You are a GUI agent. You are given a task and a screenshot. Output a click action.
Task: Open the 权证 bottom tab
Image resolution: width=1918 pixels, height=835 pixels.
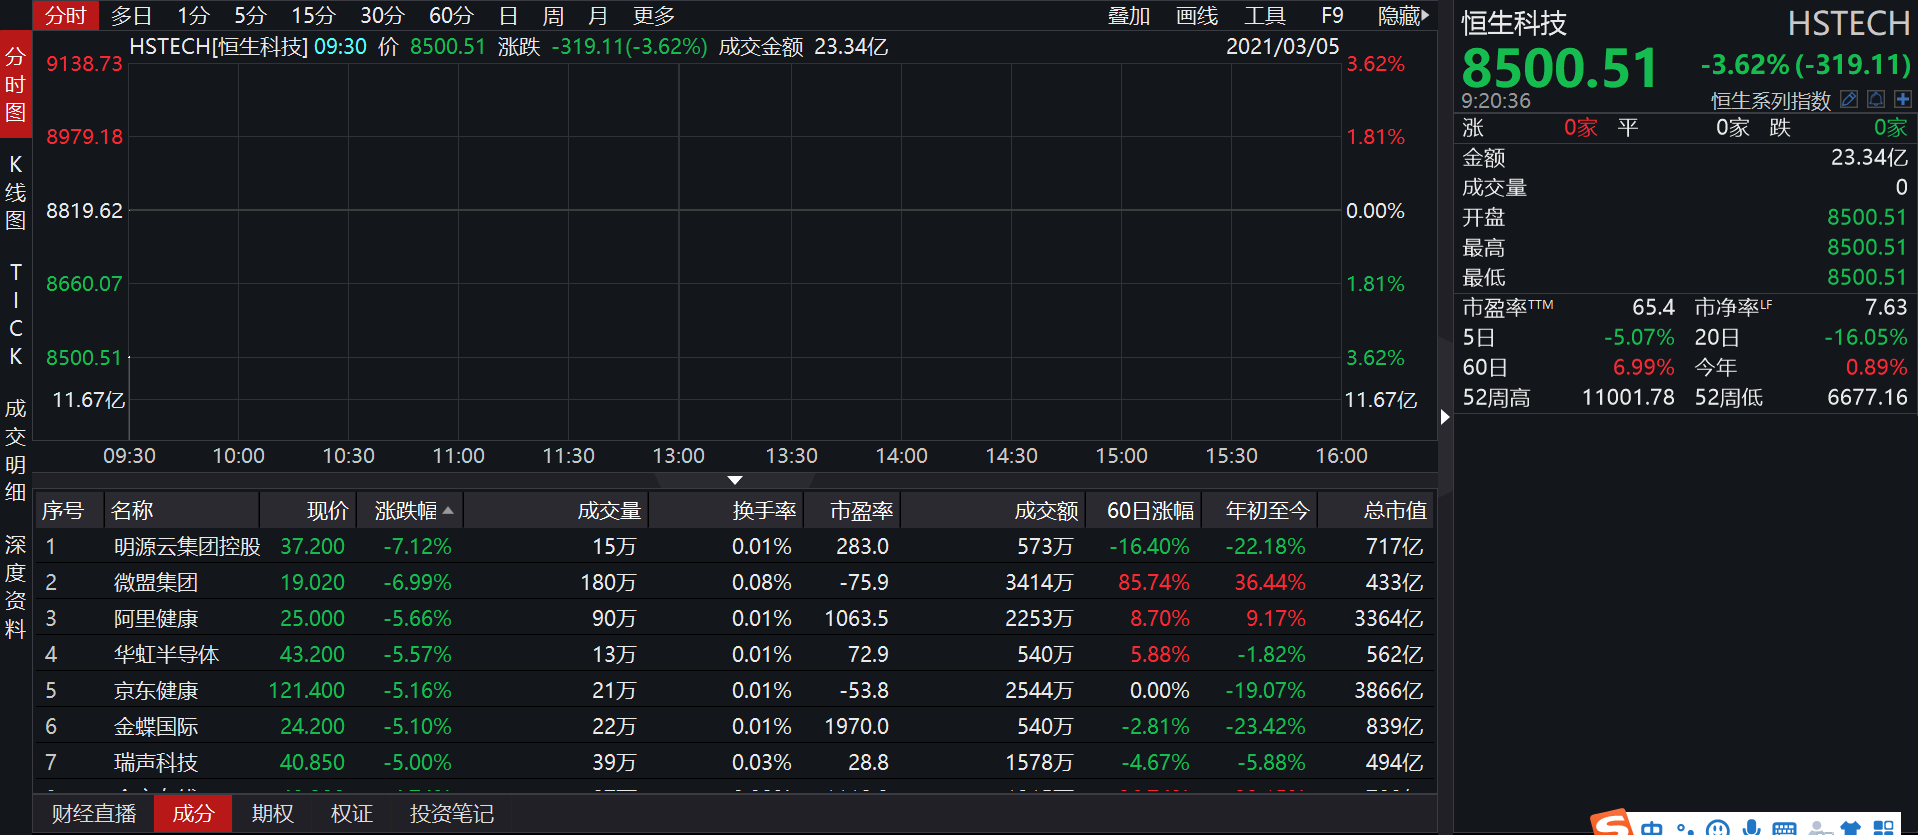(x=351, y=814)
